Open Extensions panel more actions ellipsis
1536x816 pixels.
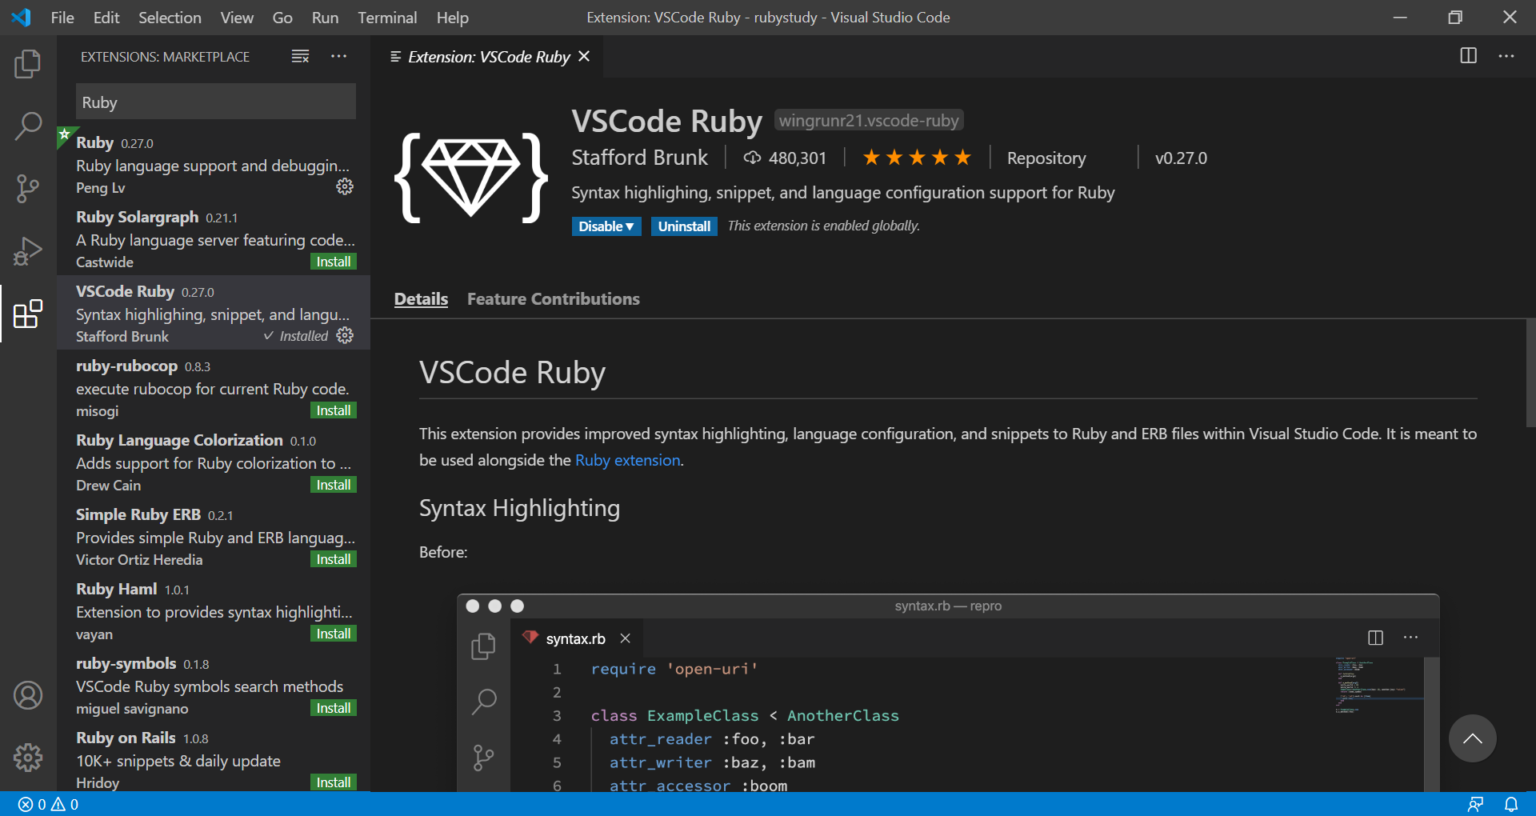(x=339, y=56)
